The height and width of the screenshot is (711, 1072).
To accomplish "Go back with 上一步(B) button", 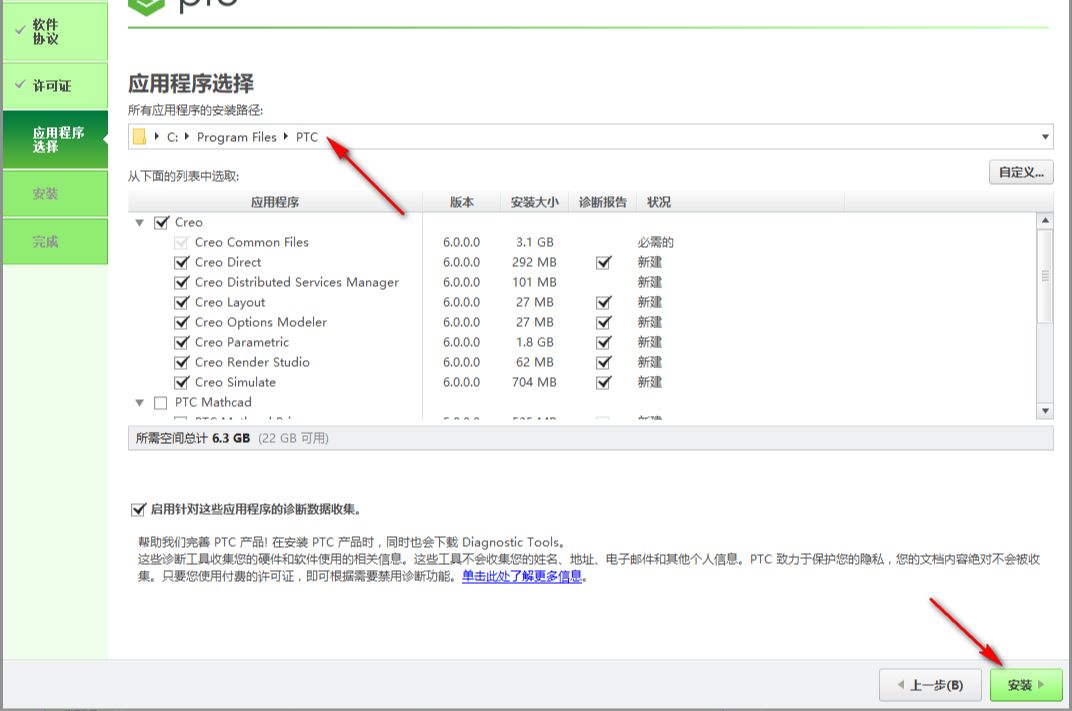I will 930,684.
